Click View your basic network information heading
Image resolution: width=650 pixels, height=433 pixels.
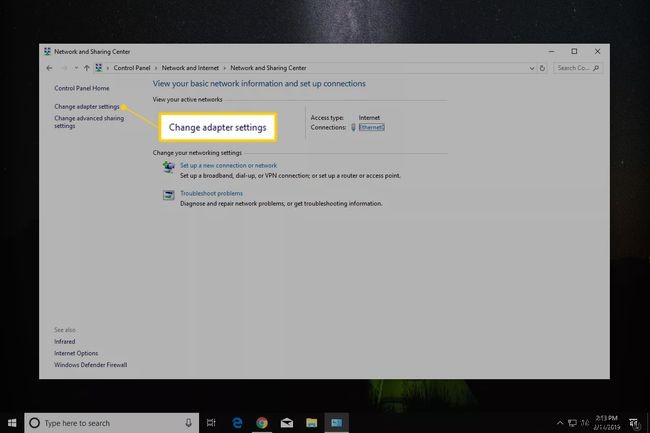(x=259, y=84)
